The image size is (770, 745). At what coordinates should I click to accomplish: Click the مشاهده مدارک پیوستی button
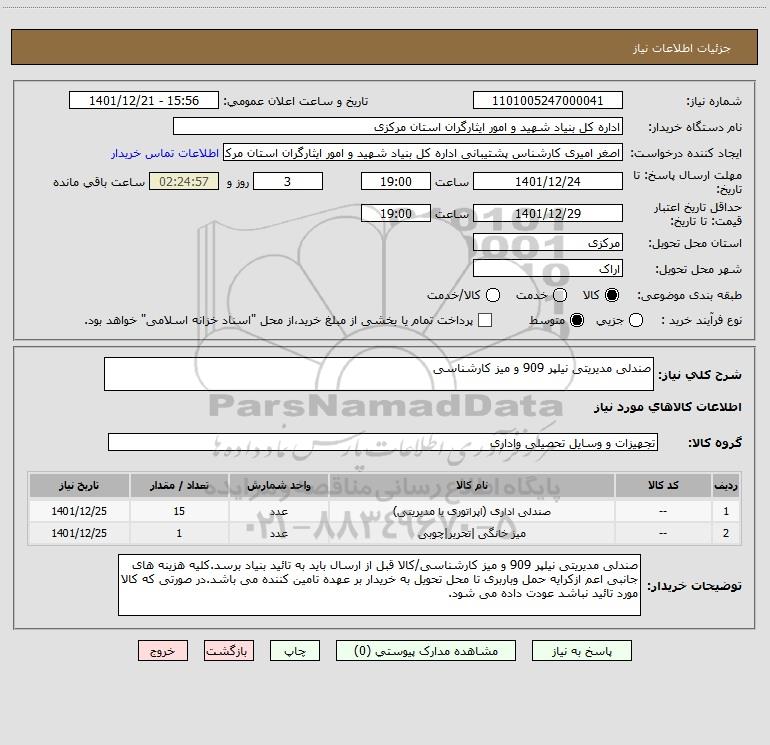pyautogui.click(x=426, y=651)
